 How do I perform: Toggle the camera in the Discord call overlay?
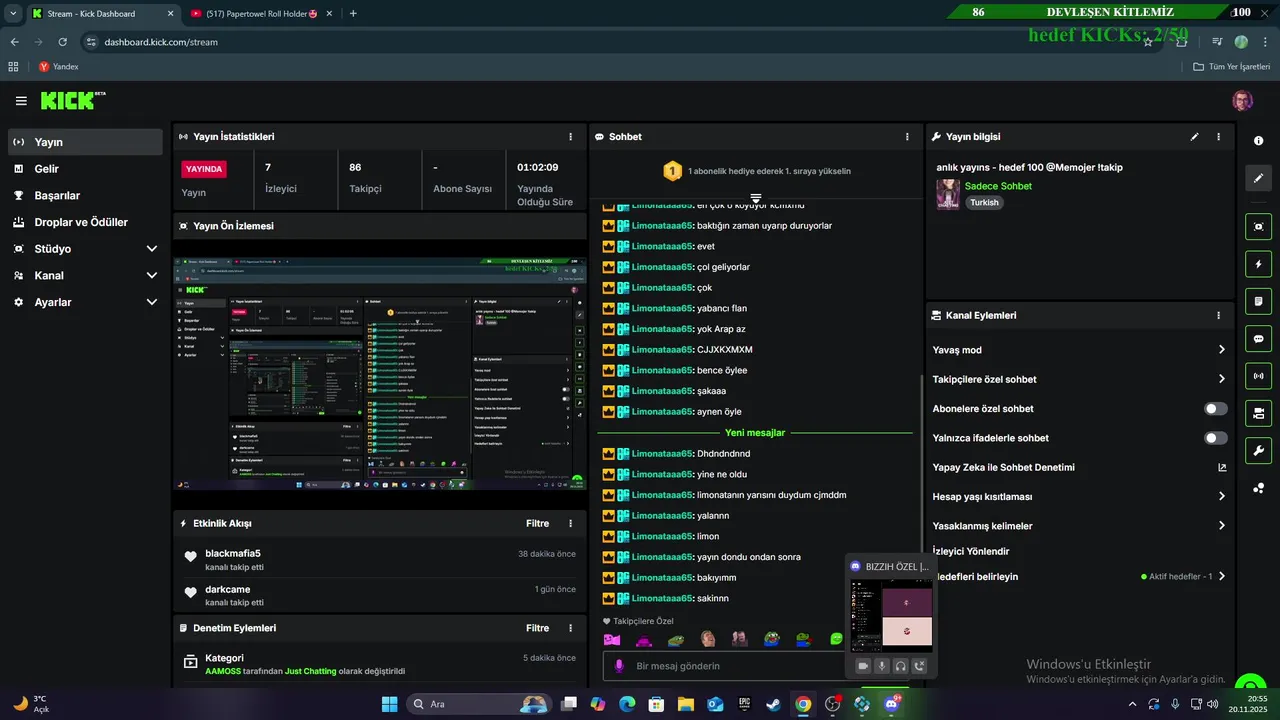[863, 666]
